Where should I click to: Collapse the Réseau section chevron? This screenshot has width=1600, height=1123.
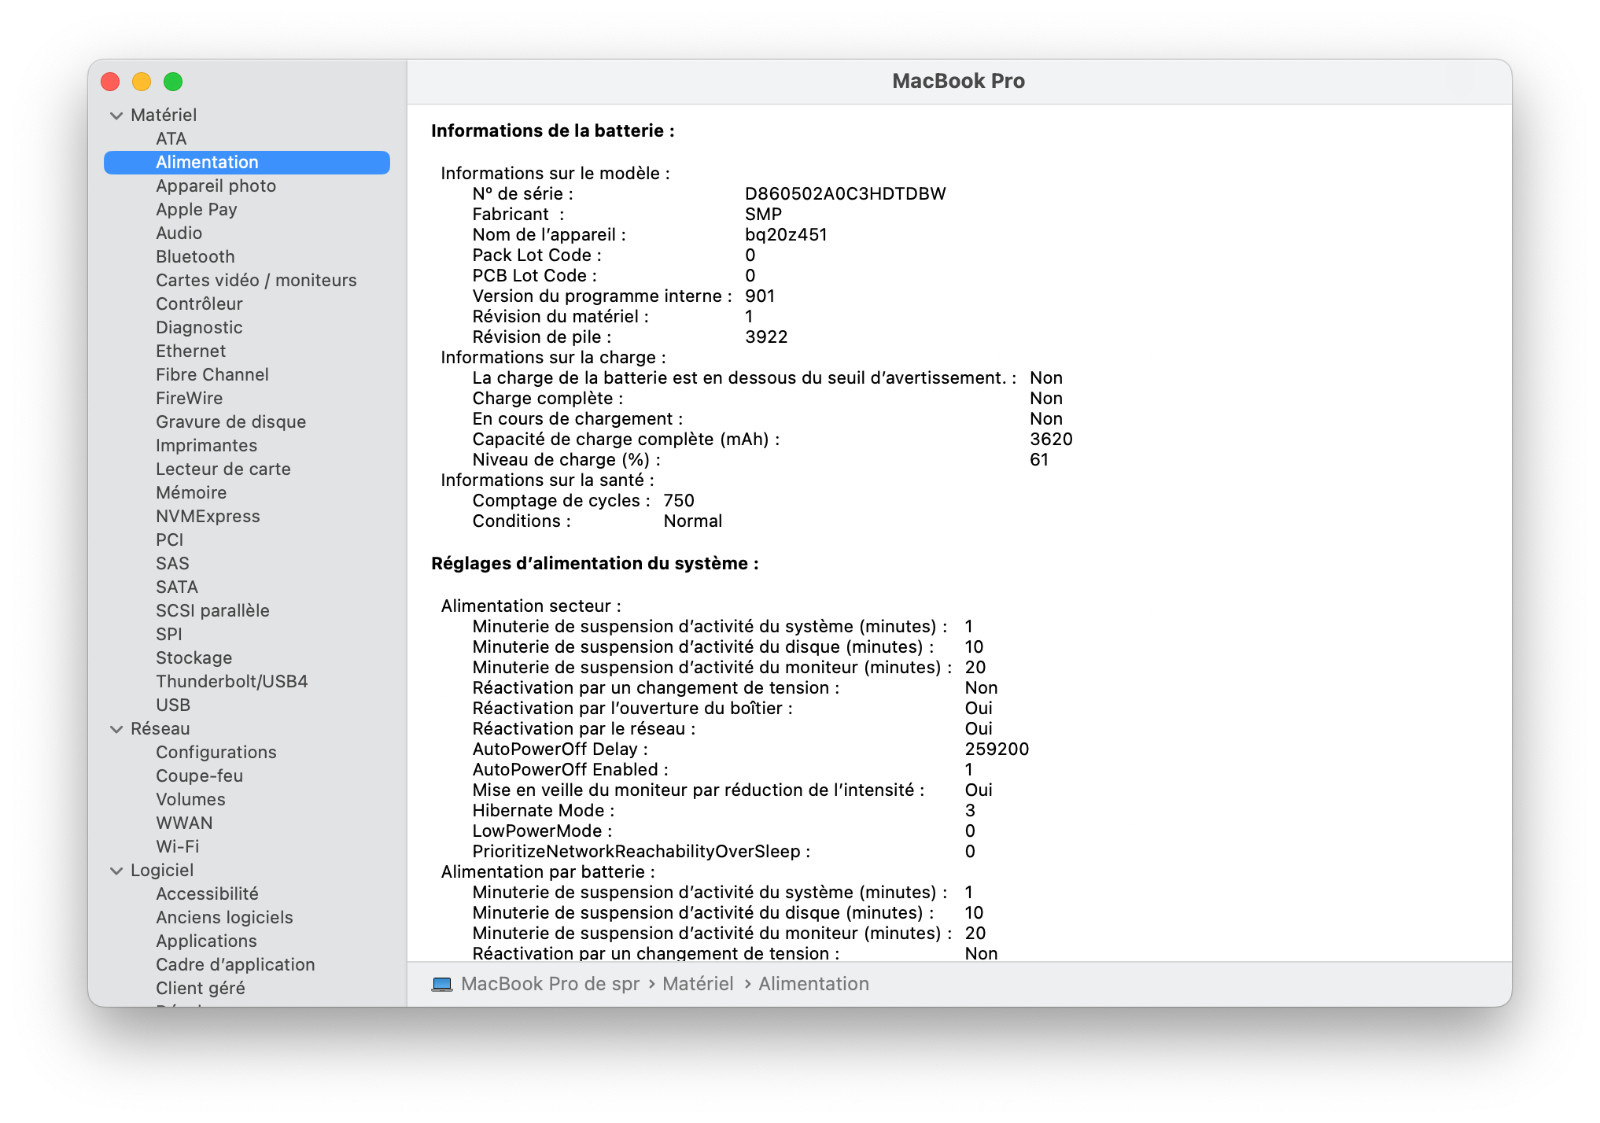[x=116, y=730]
